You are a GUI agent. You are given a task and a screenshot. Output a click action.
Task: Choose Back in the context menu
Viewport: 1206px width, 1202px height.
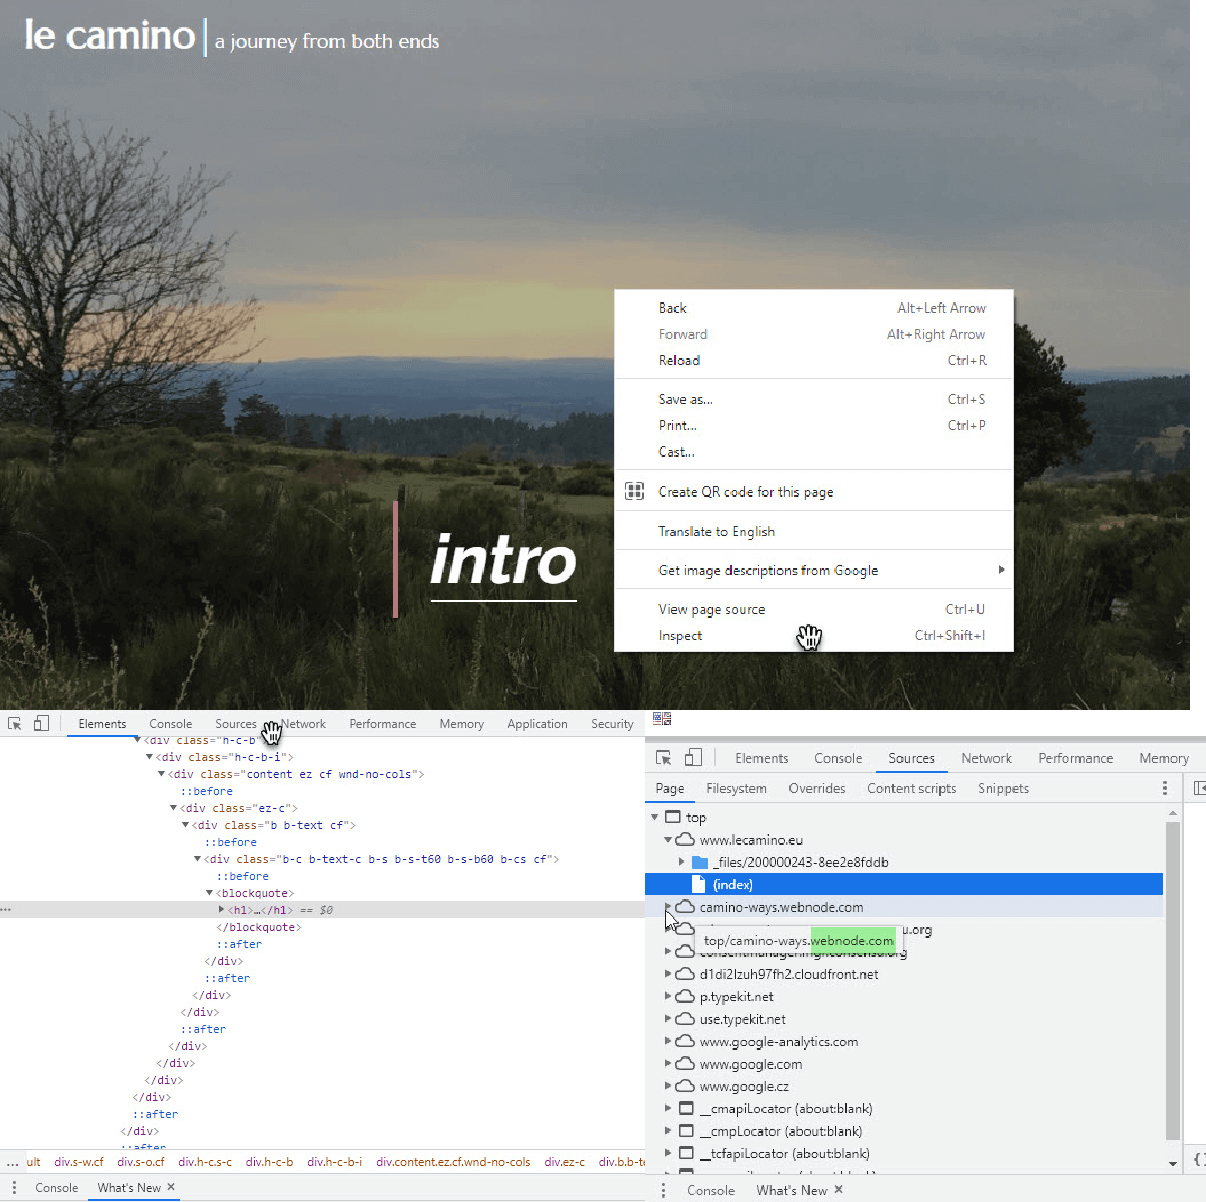(x=814, y=308)
